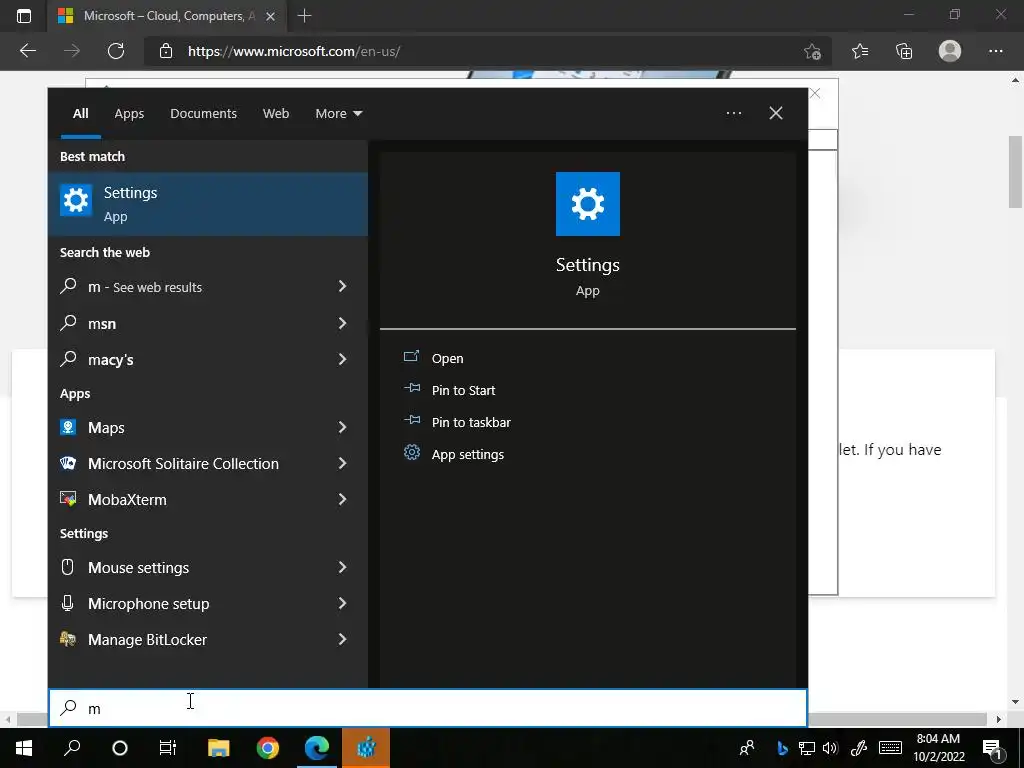This screenshot has height=768, width=1024.
Task: Expand arrow beside Mouse settings
Action: tap(342, 567)
